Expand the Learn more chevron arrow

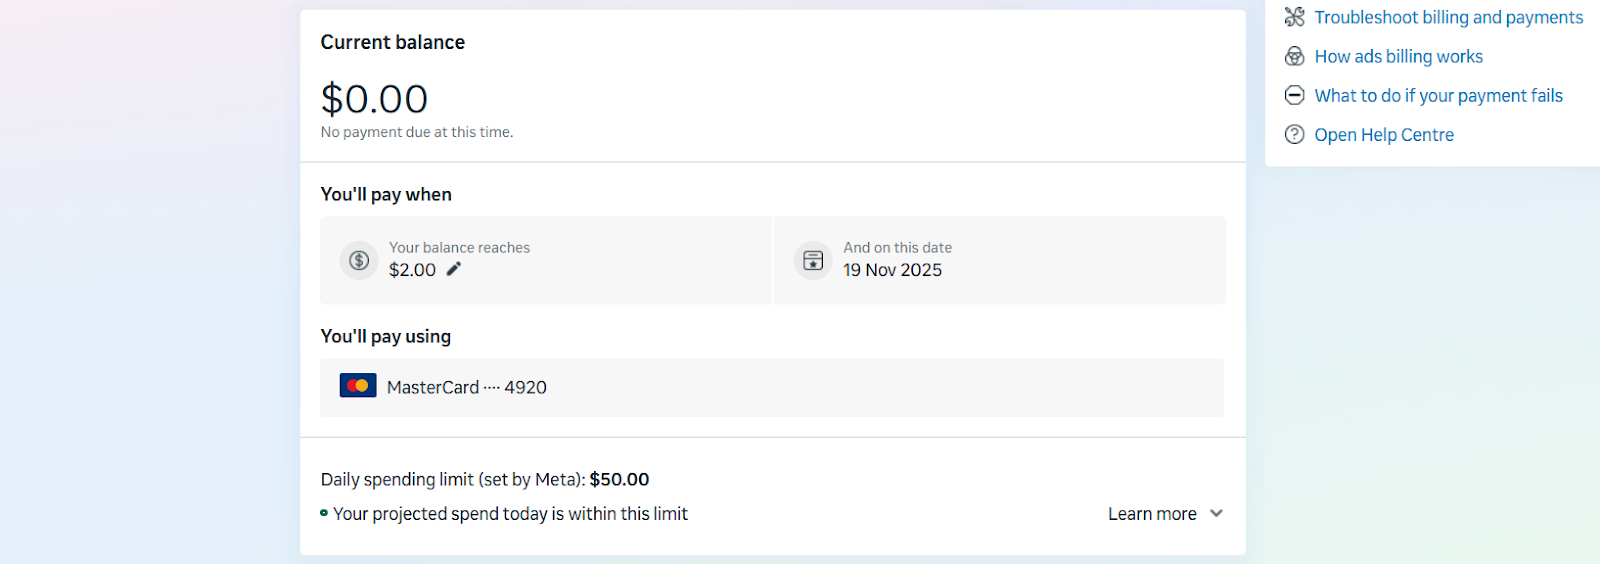click(x=1216, y=513)
